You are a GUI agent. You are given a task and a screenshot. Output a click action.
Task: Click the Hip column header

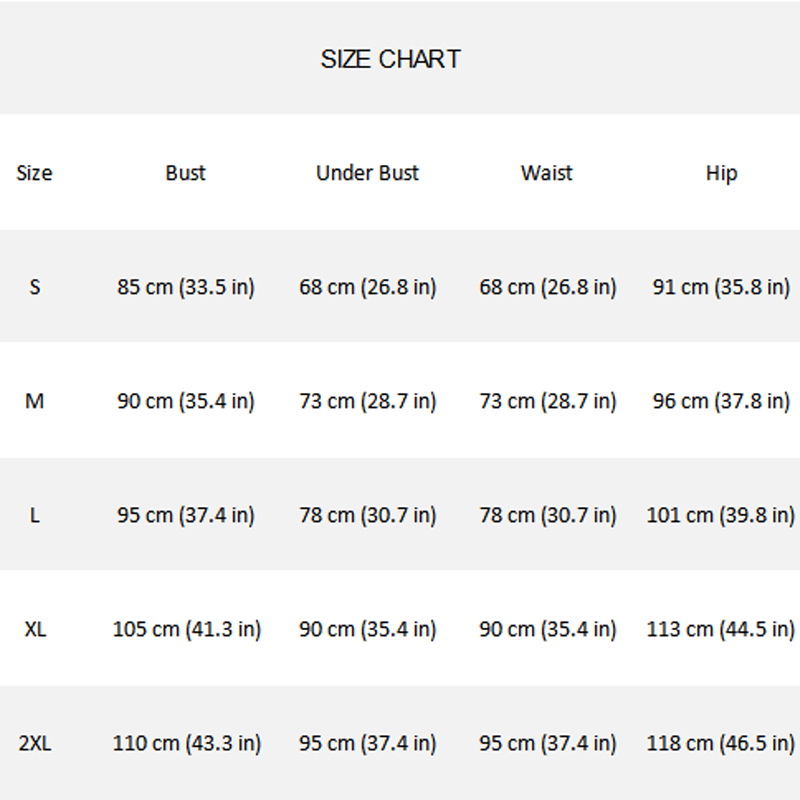point(721,173)
